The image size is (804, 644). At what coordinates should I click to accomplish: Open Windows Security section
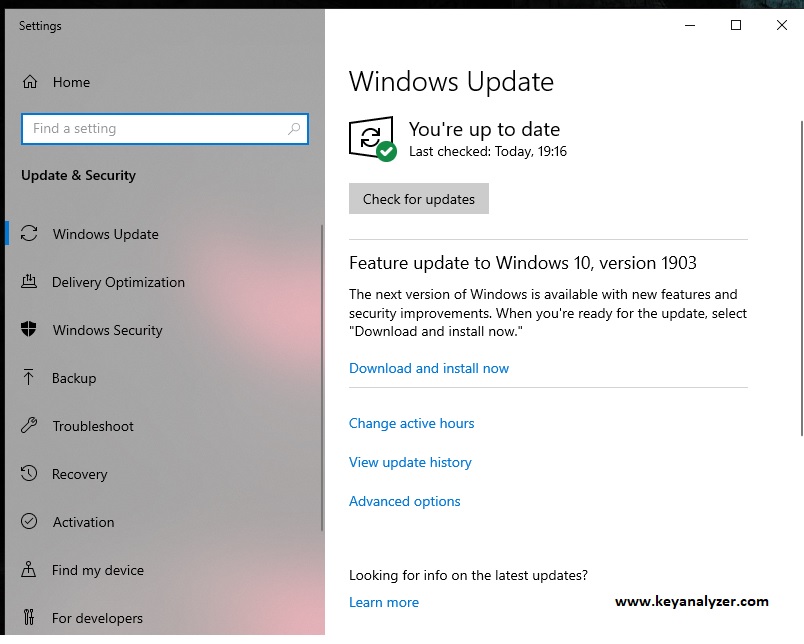click(x=108, y=330)
